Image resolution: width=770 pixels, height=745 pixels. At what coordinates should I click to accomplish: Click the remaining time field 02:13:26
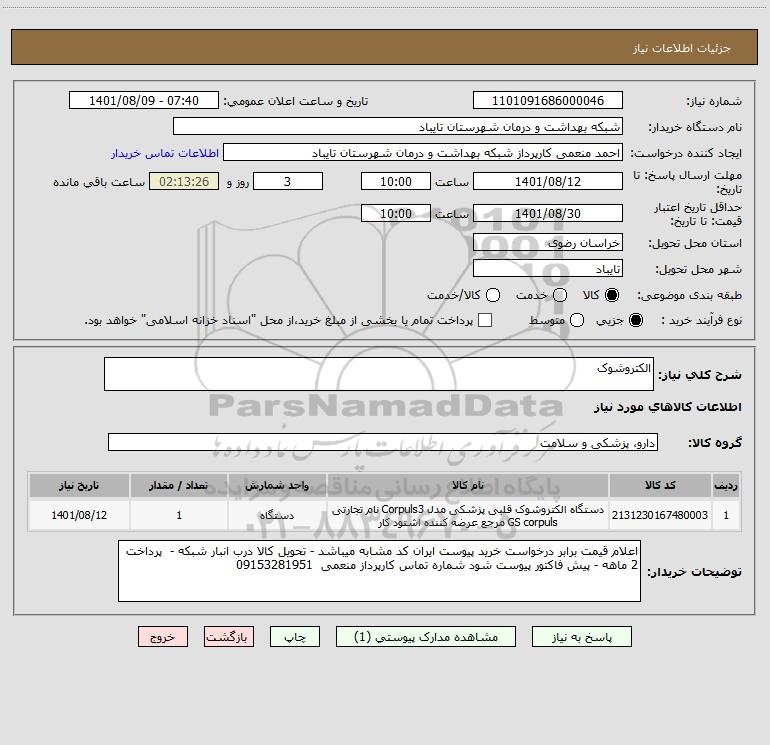point(184,181)
